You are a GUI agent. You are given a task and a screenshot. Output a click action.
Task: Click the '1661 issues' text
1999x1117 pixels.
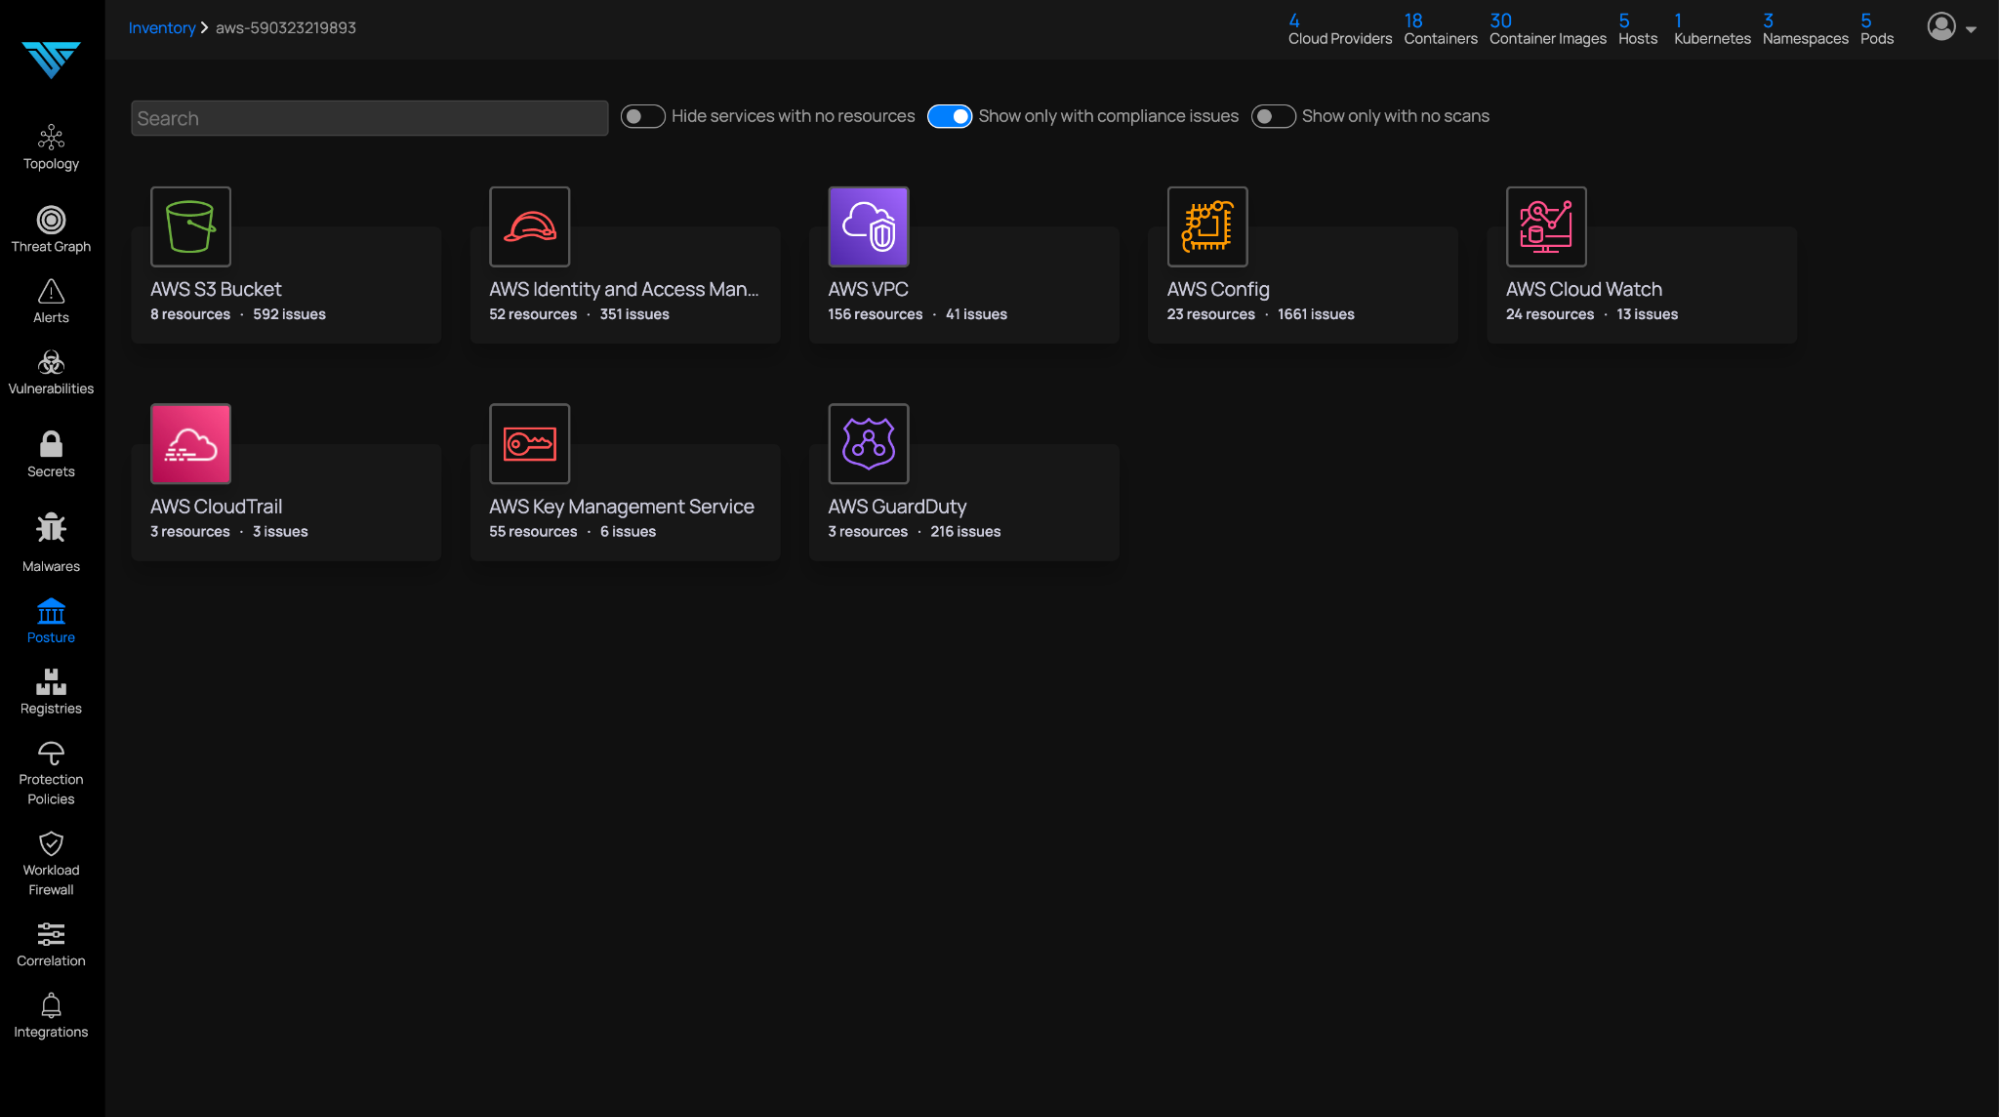[1316, 314]
